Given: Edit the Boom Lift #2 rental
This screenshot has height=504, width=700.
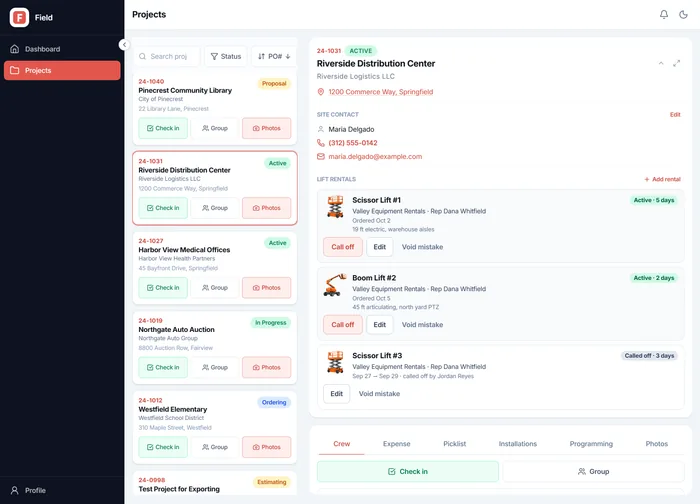Looking at the screenshot, I should [x=379, y=325].
